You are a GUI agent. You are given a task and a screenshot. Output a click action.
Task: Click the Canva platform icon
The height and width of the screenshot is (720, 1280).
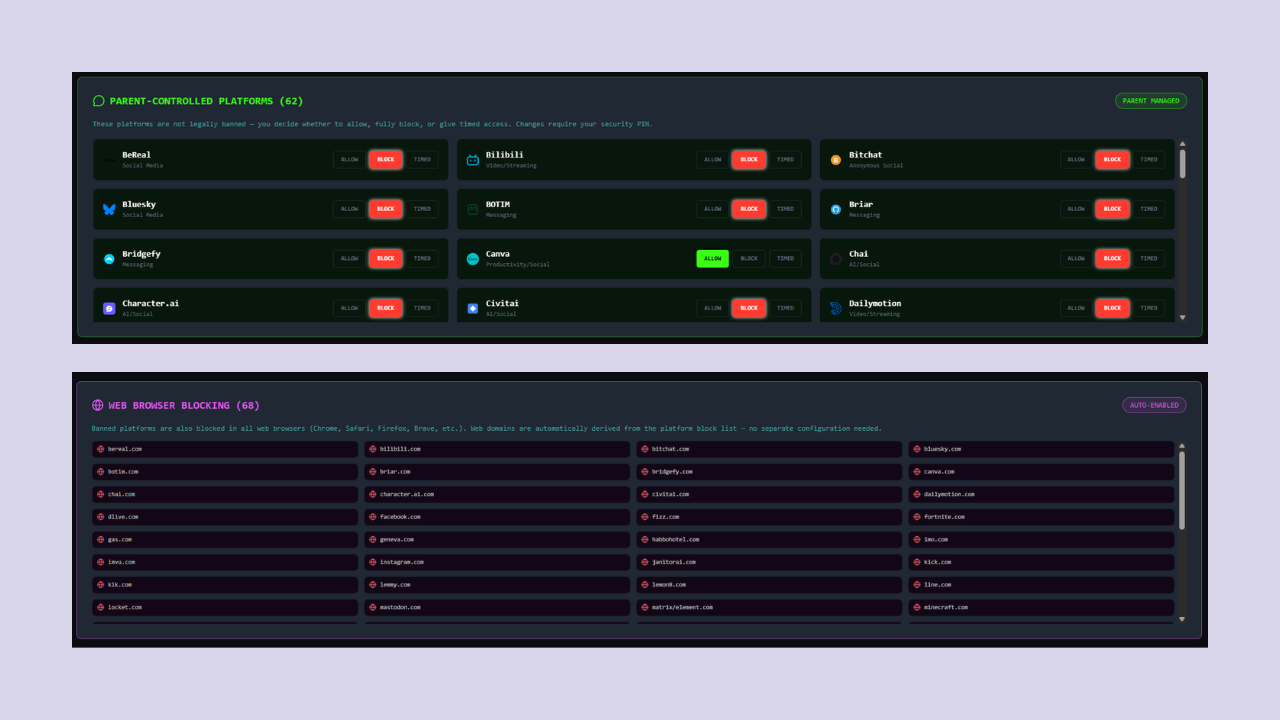pyautogui.click(x=473, y=259)
